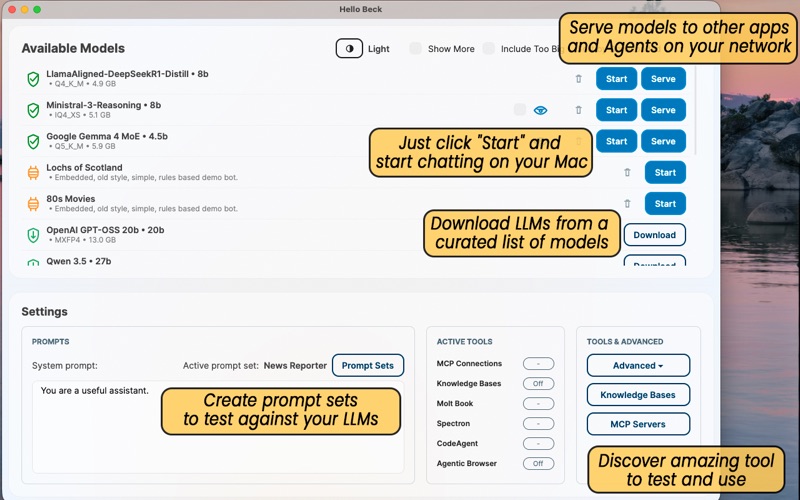Select the Qwen 3.5 27b model row

tap(354, 261)
